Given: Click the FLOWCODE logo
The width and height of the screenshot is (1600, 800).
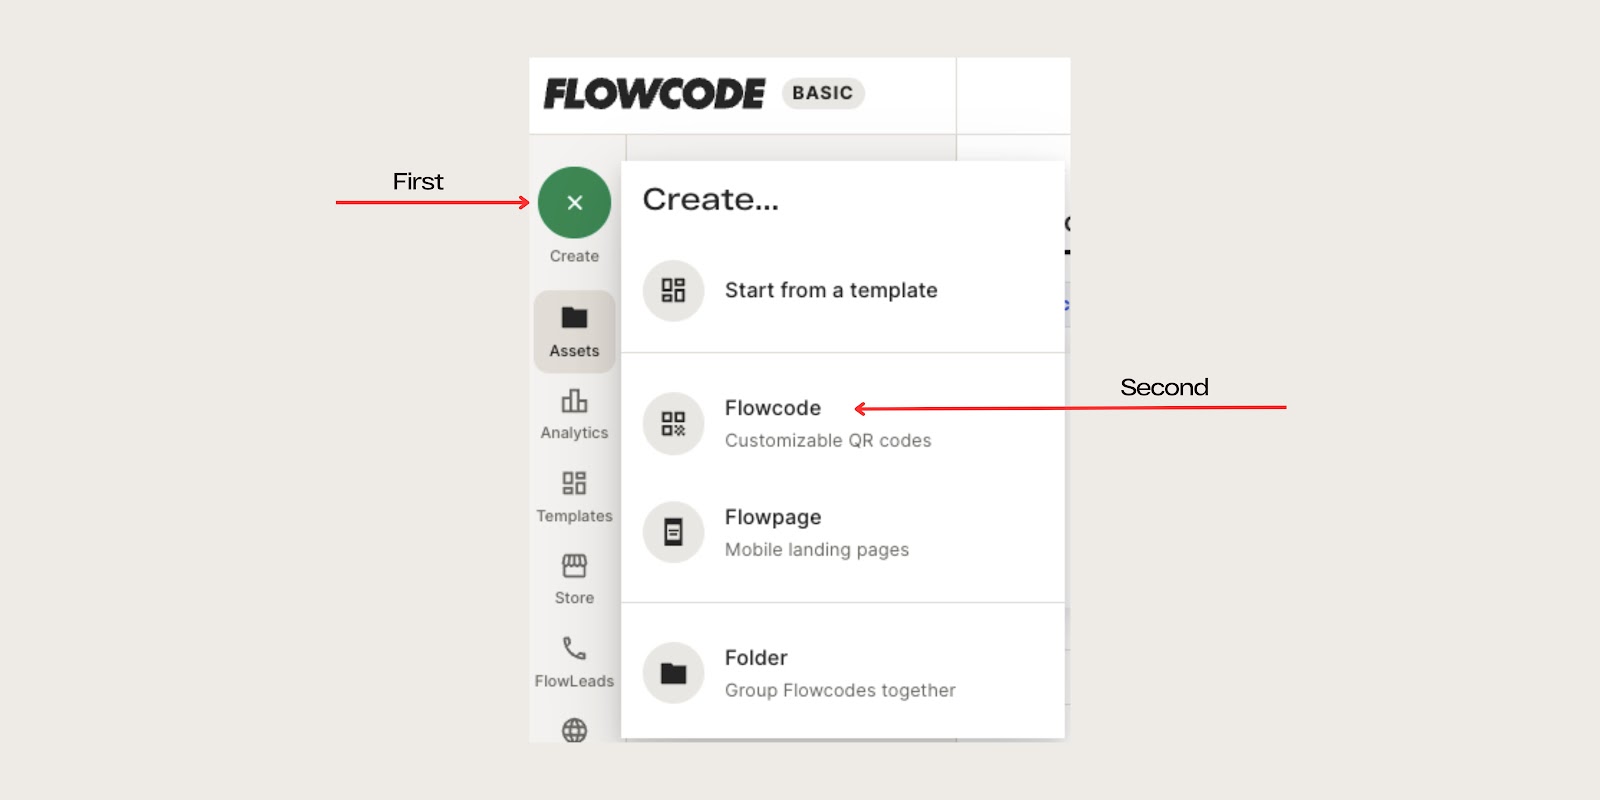Looking at the screenshot, I should click(x=651, y=93).
